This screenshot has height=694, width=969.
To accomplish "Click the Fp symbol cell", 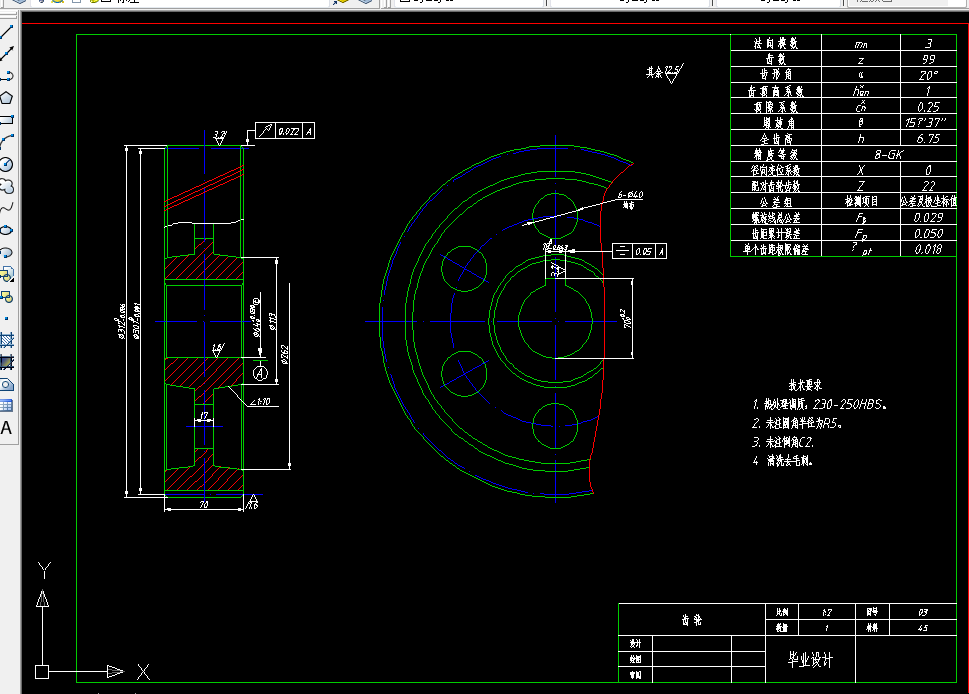I will tap(861, 234).
